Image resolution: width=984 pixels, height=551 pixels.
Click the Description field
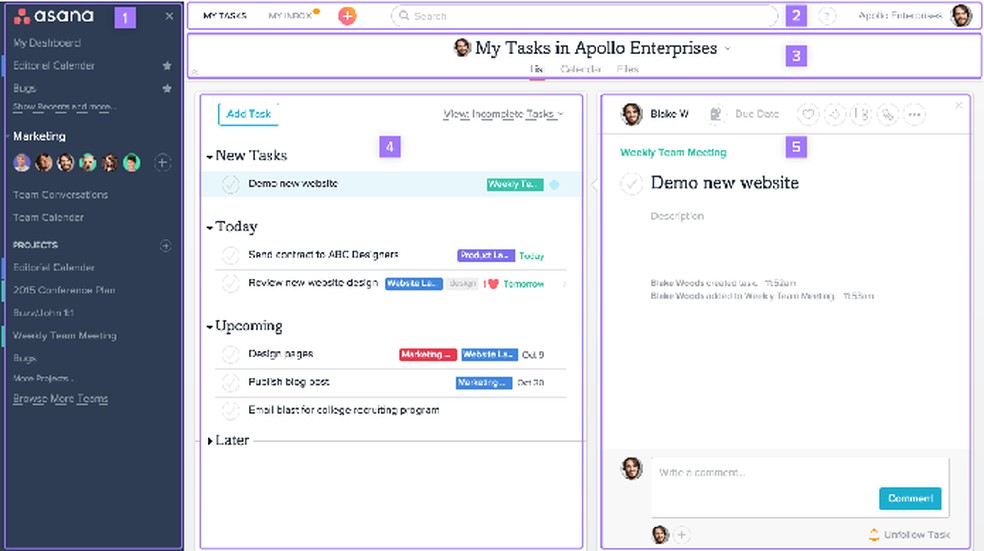678,216
